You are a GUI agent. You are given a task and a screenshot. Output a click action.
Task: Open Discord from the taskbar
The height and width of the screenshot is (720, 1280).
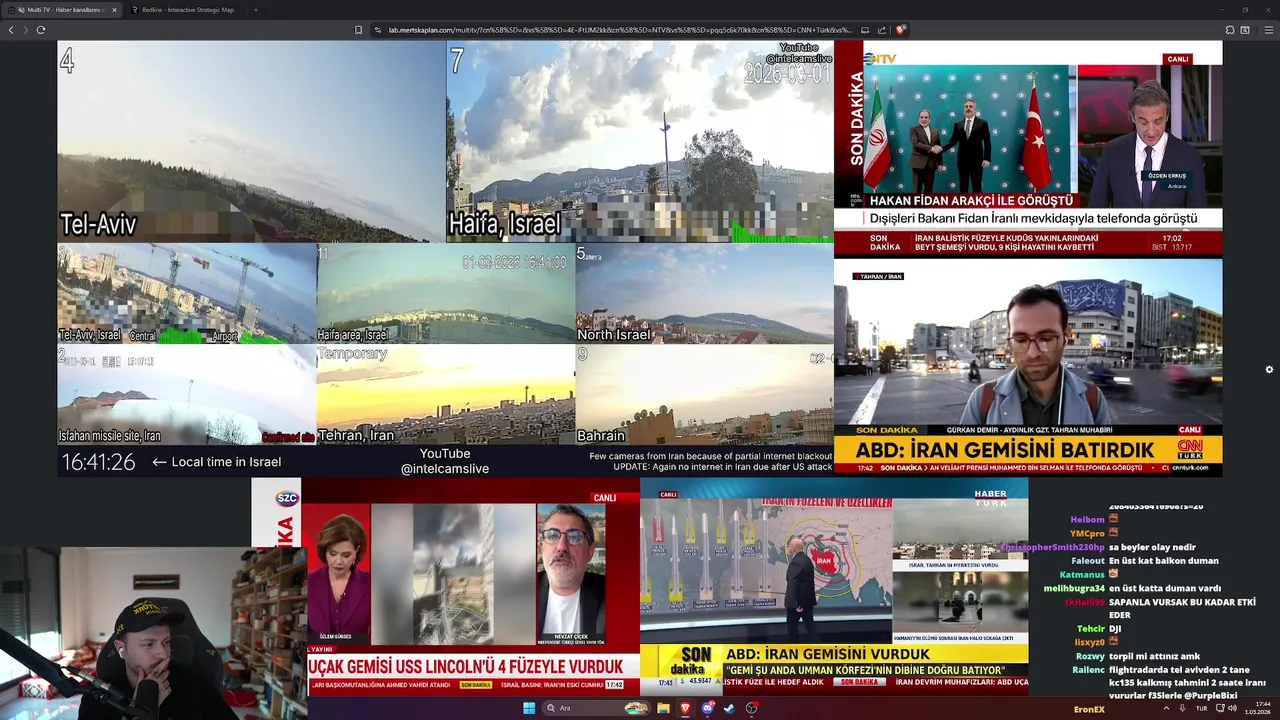707,708
